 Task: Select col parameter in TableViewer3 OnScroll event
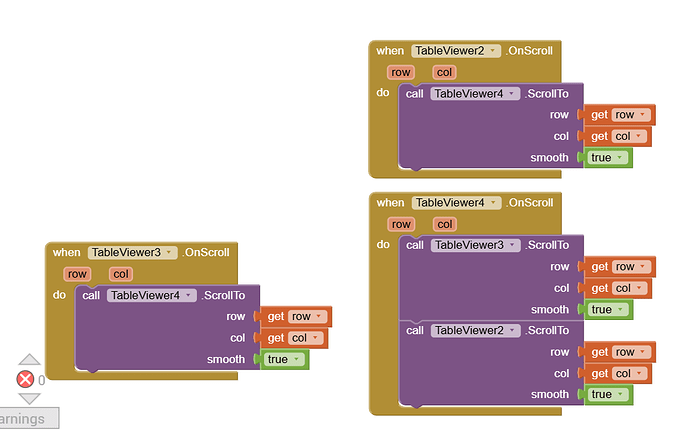(x=121, y=274)
